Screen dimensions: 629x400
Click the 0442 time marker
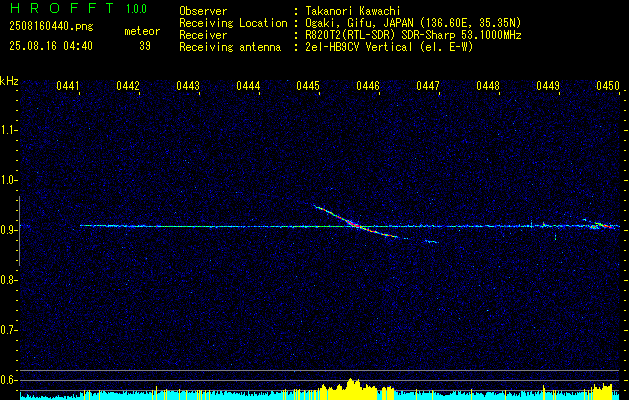128,86
